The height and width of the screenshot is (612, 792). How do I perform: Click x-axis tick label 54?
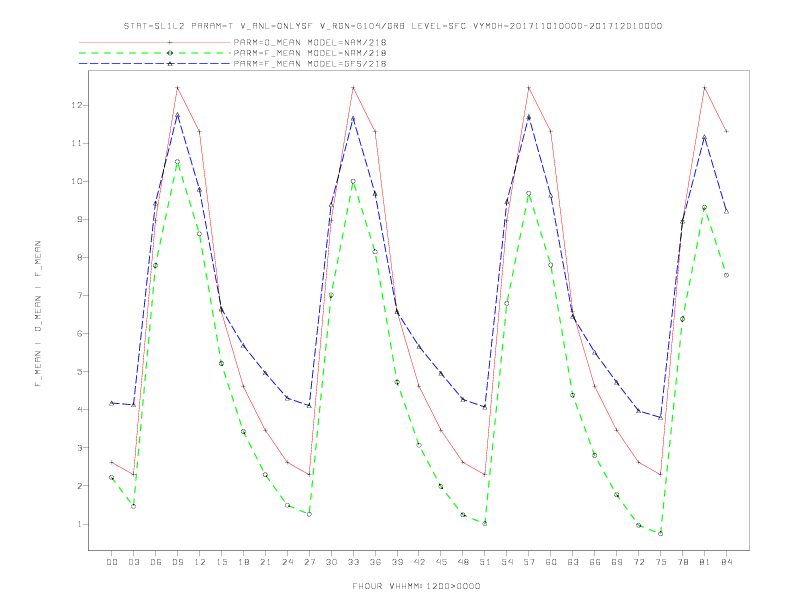(507, 562)
